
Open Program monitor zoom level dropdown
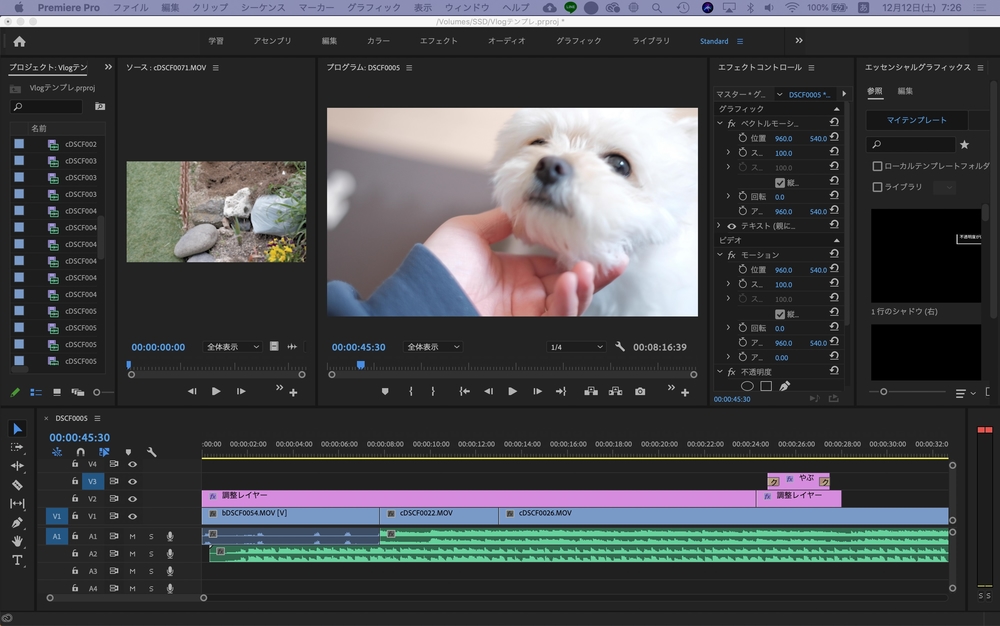coord(433,347)
